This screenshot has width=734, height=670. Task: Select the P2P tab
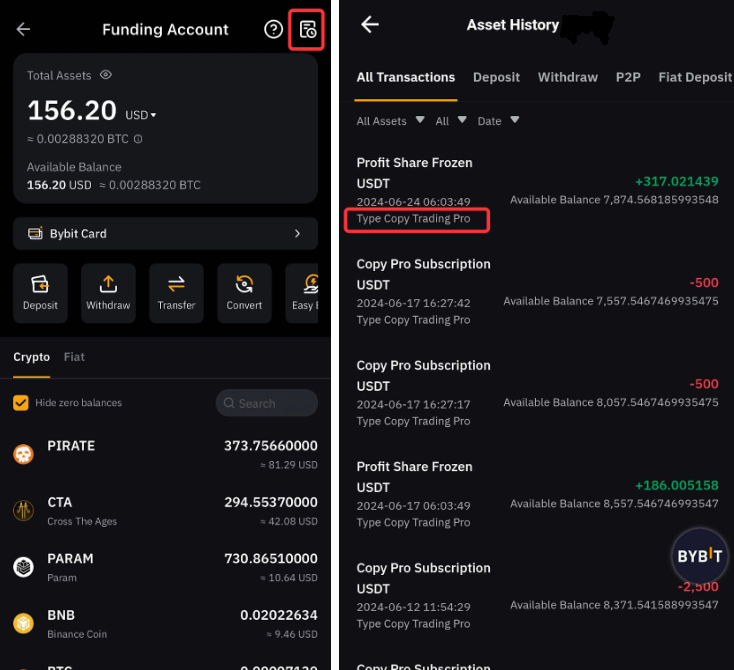pyautogui.click(x=628, y=77)
